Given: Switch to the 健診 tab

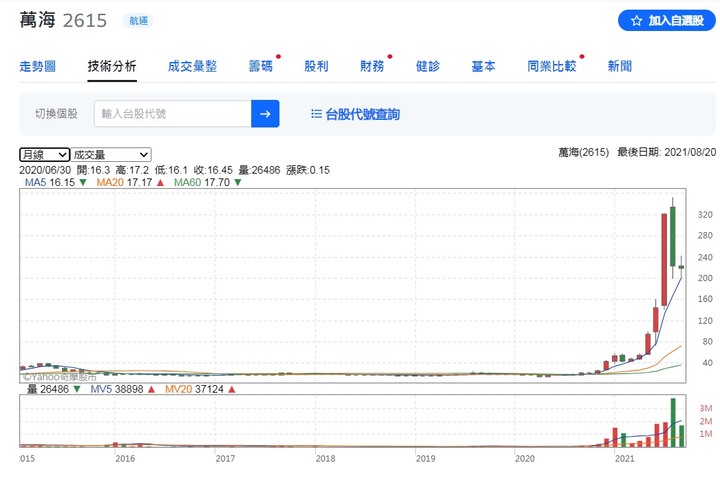Looking at the screenshot, I should coord(428,66).
